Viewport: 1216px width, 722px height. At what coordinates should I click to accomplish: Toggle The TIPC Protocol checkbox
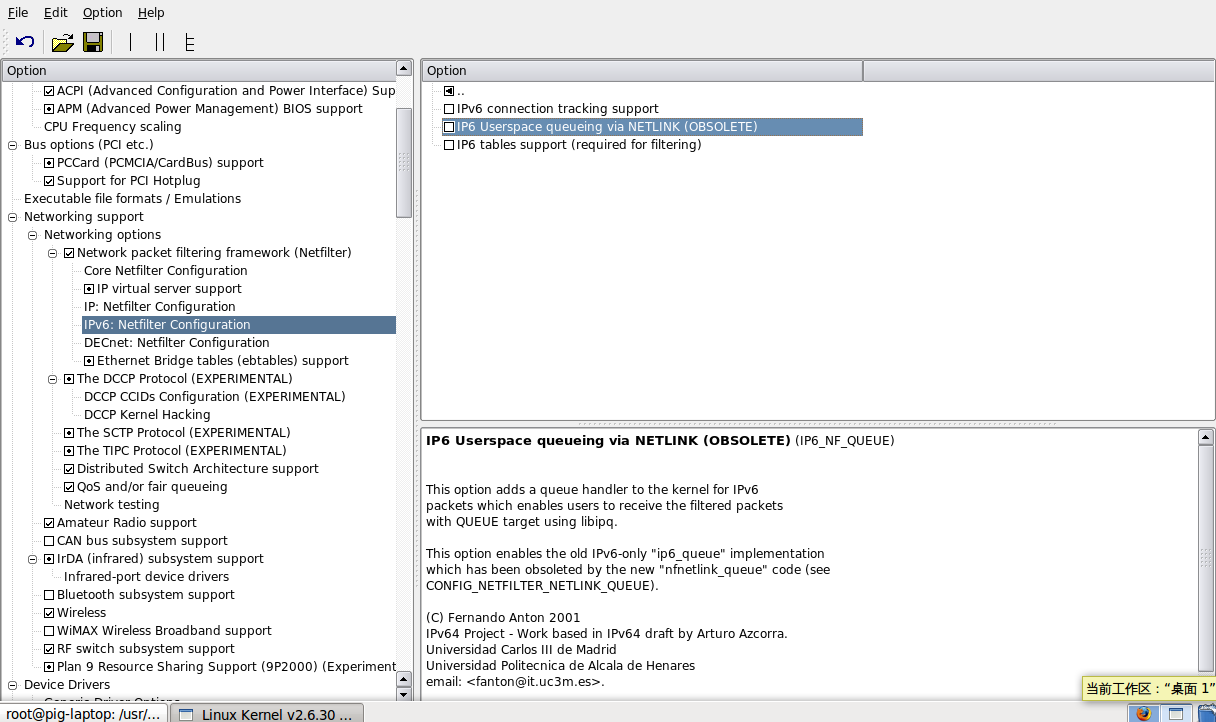click(x=69, y=451)
